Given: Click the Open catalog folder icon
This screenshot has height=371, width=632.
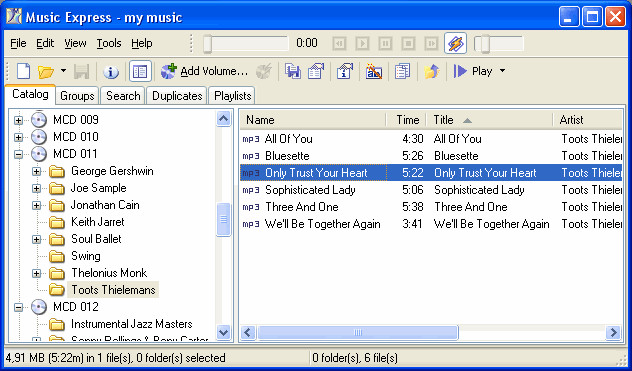Looking at the screenshot, I should [46, 72].
